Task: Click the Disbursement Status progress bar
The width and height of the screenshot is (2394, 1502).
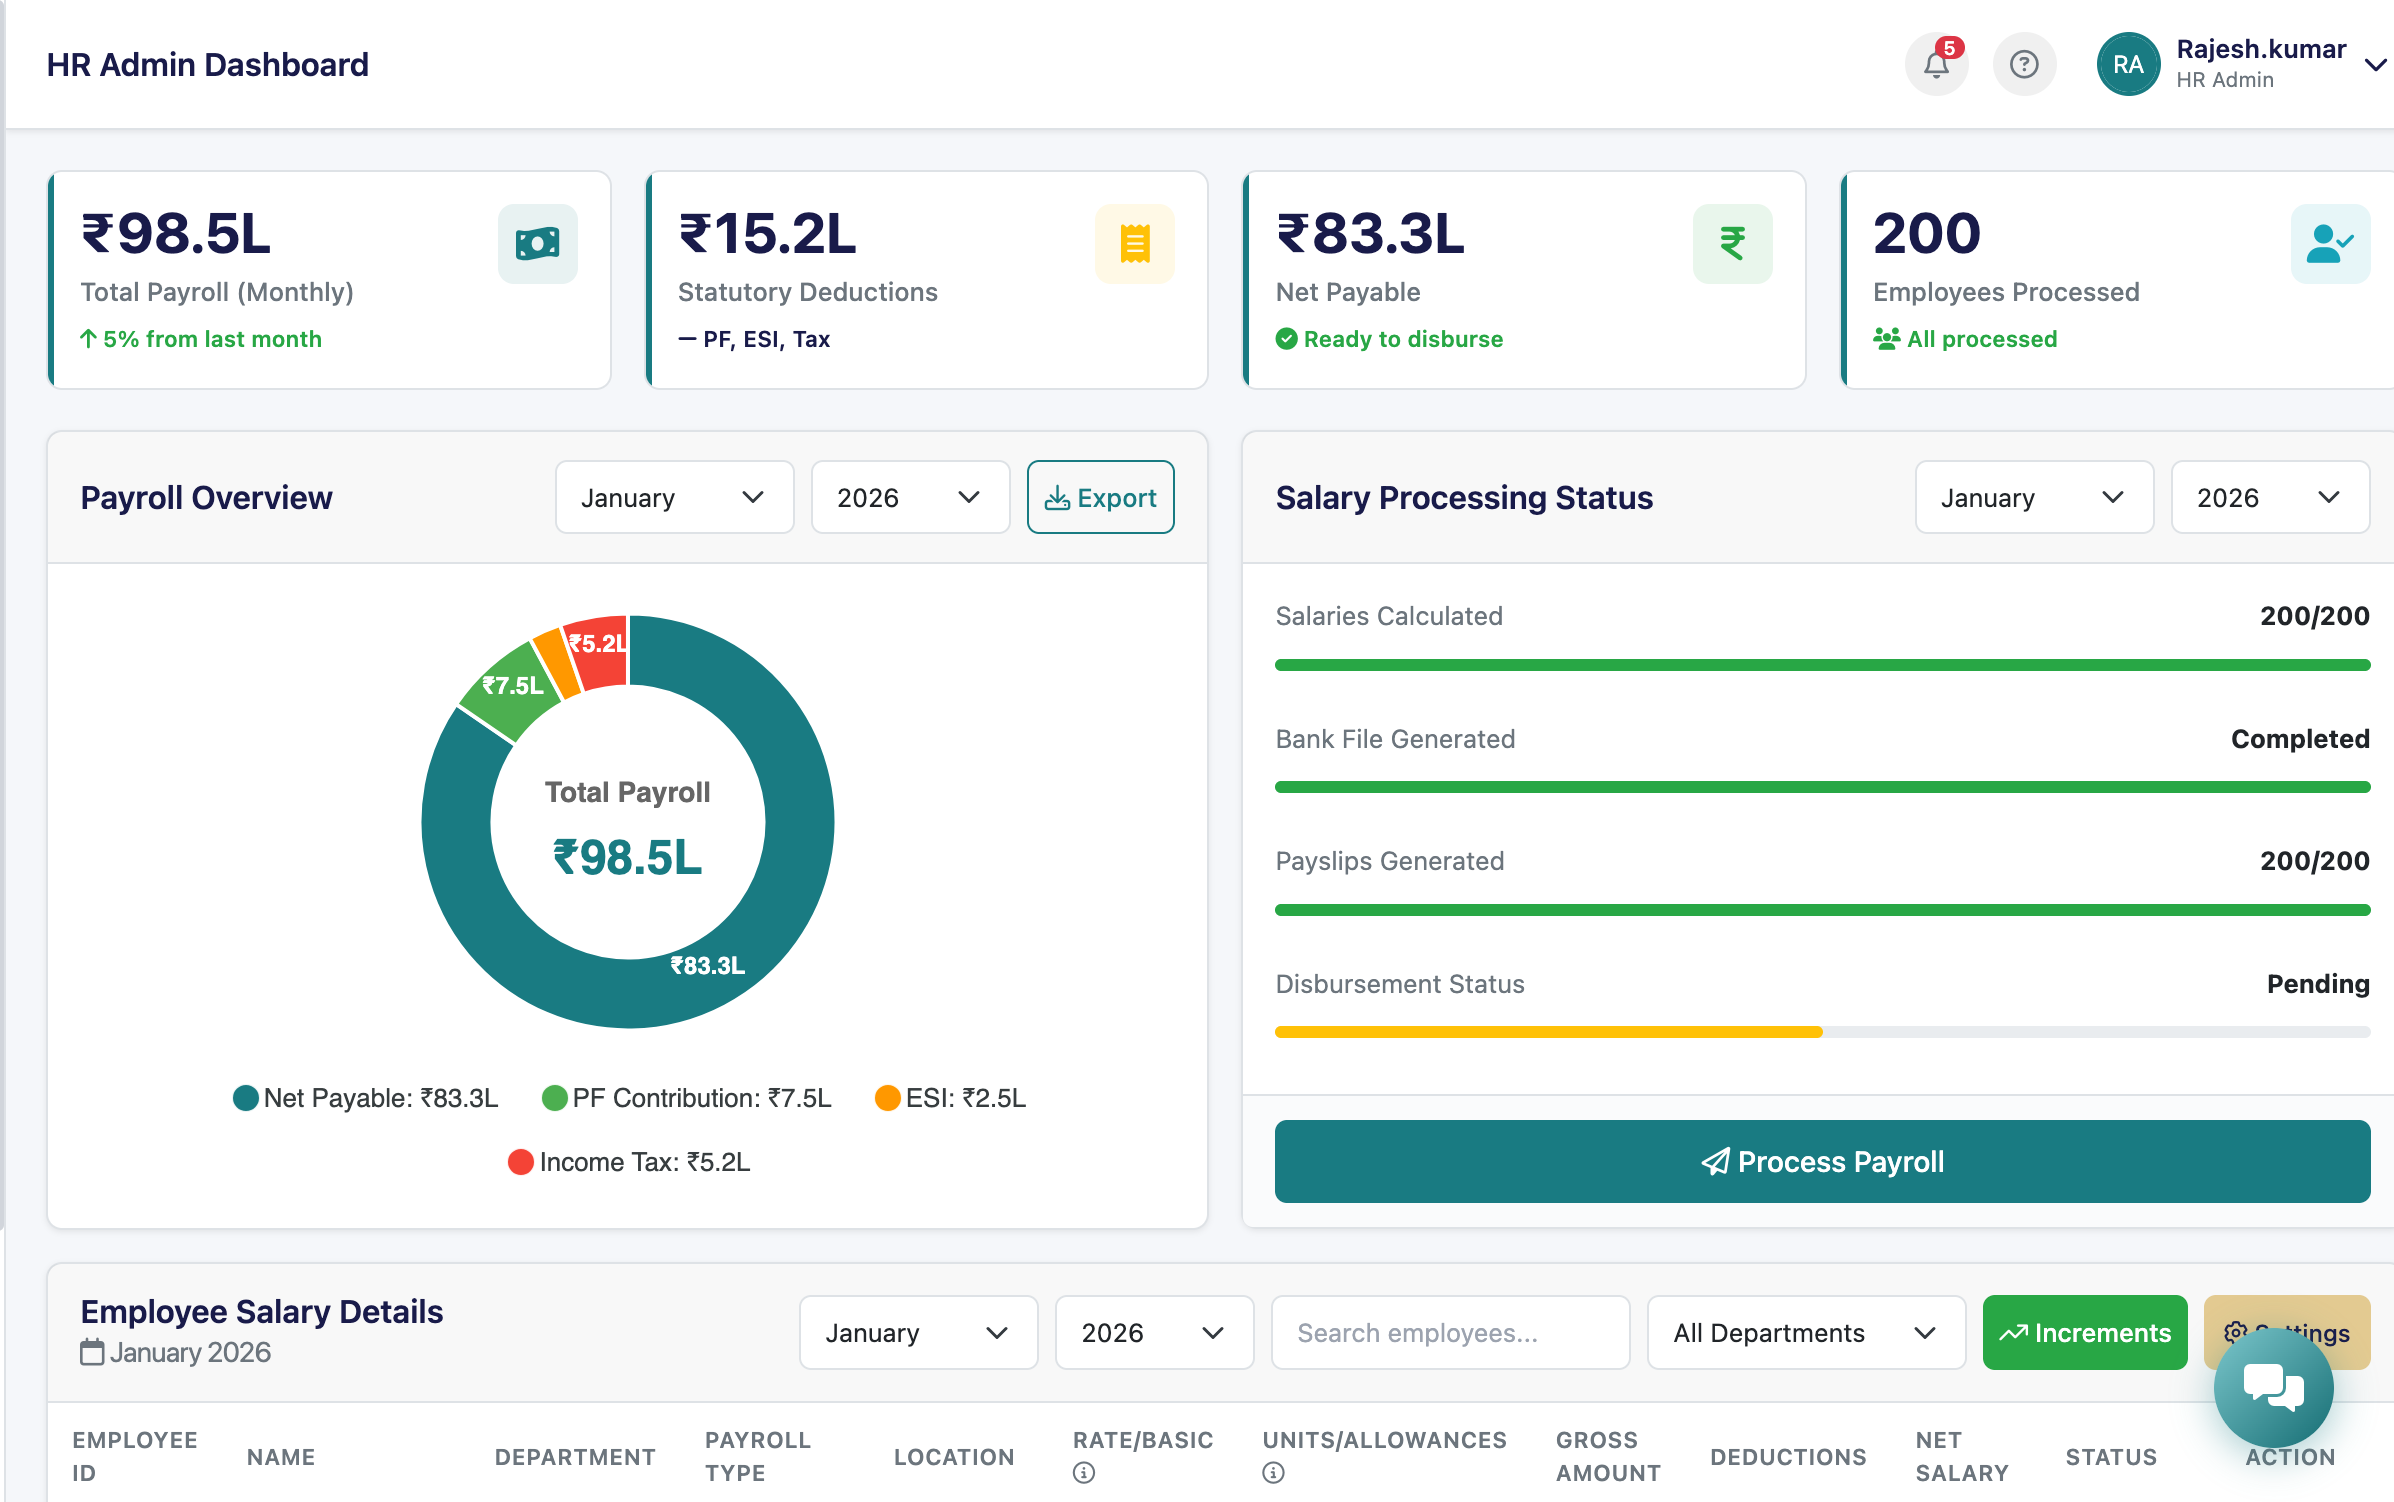Action: coord(1822,1030)
